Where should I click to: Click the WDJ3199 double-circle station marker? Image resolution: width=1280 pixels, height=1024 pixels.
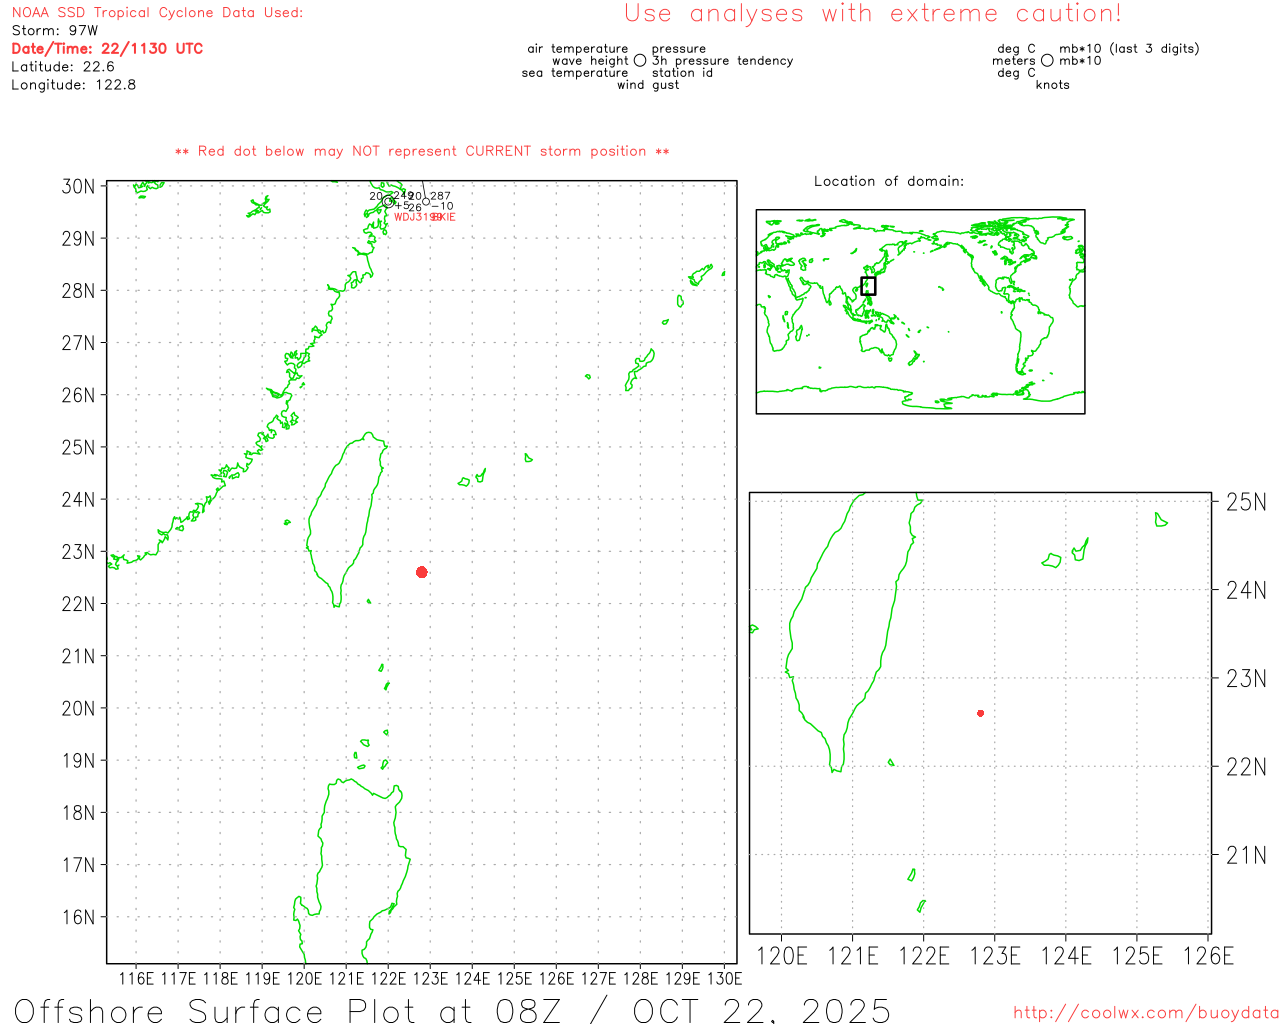tap(388, 201)
